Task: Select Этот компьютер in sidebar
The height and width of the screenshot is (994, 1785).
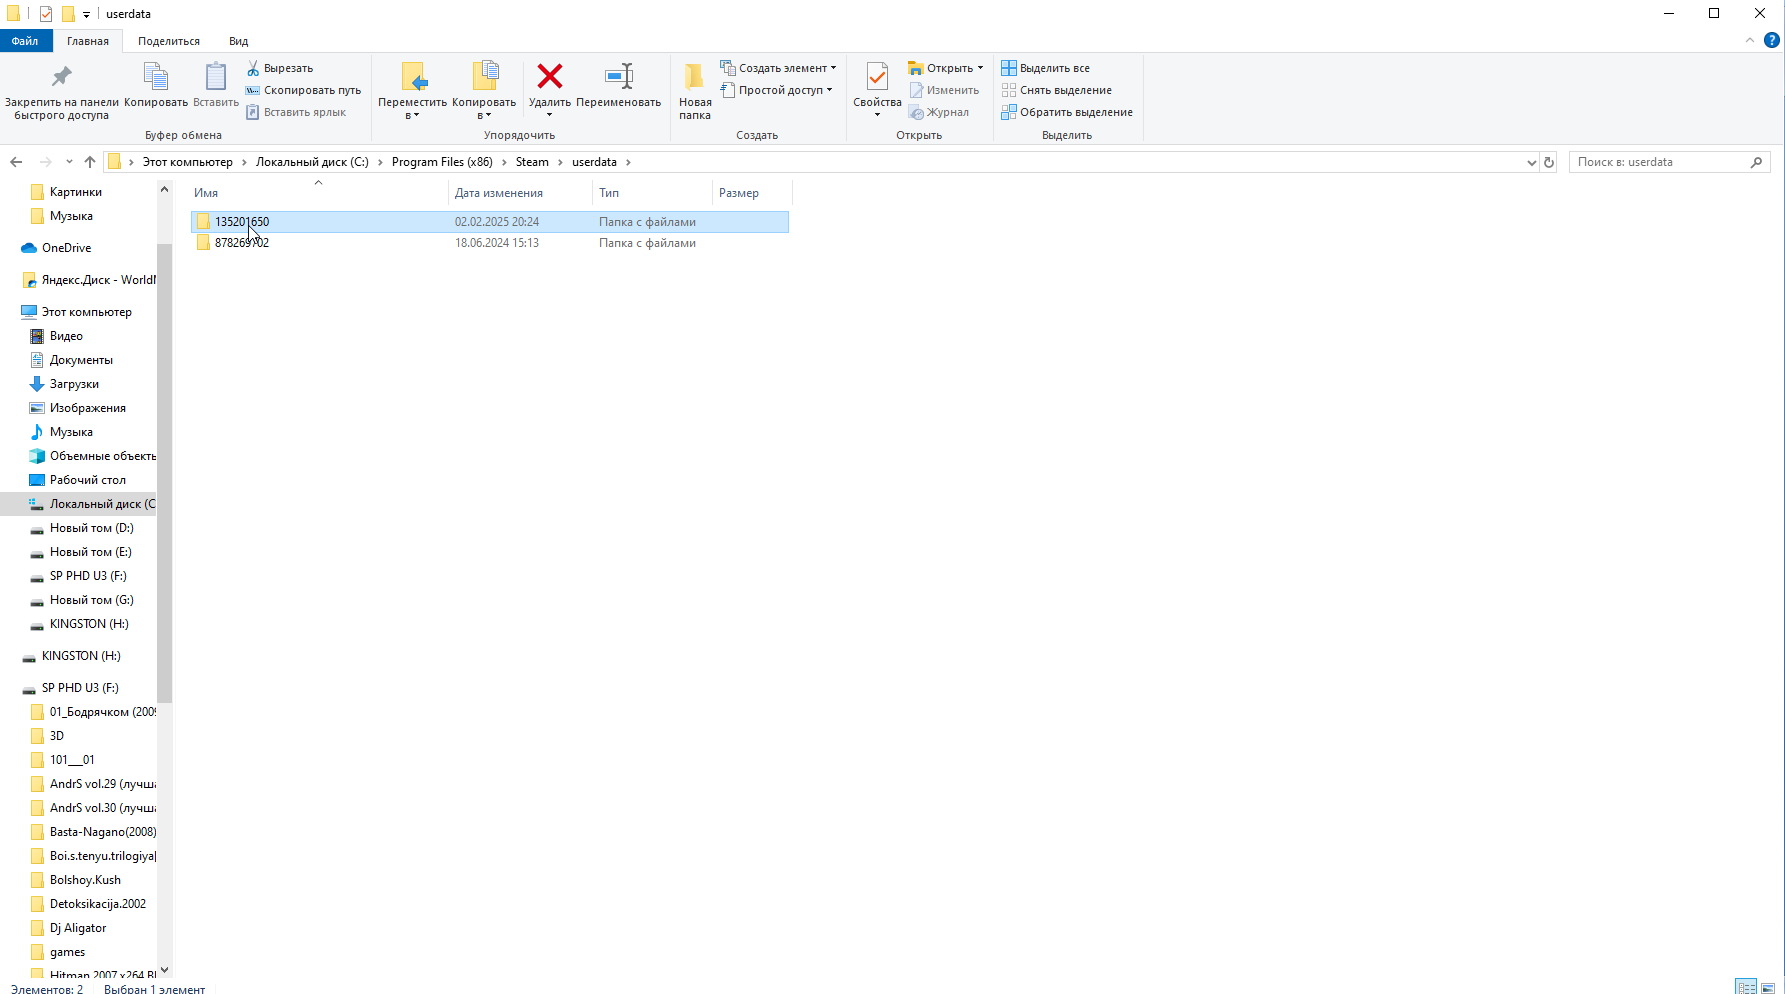Action: point(86,312)
